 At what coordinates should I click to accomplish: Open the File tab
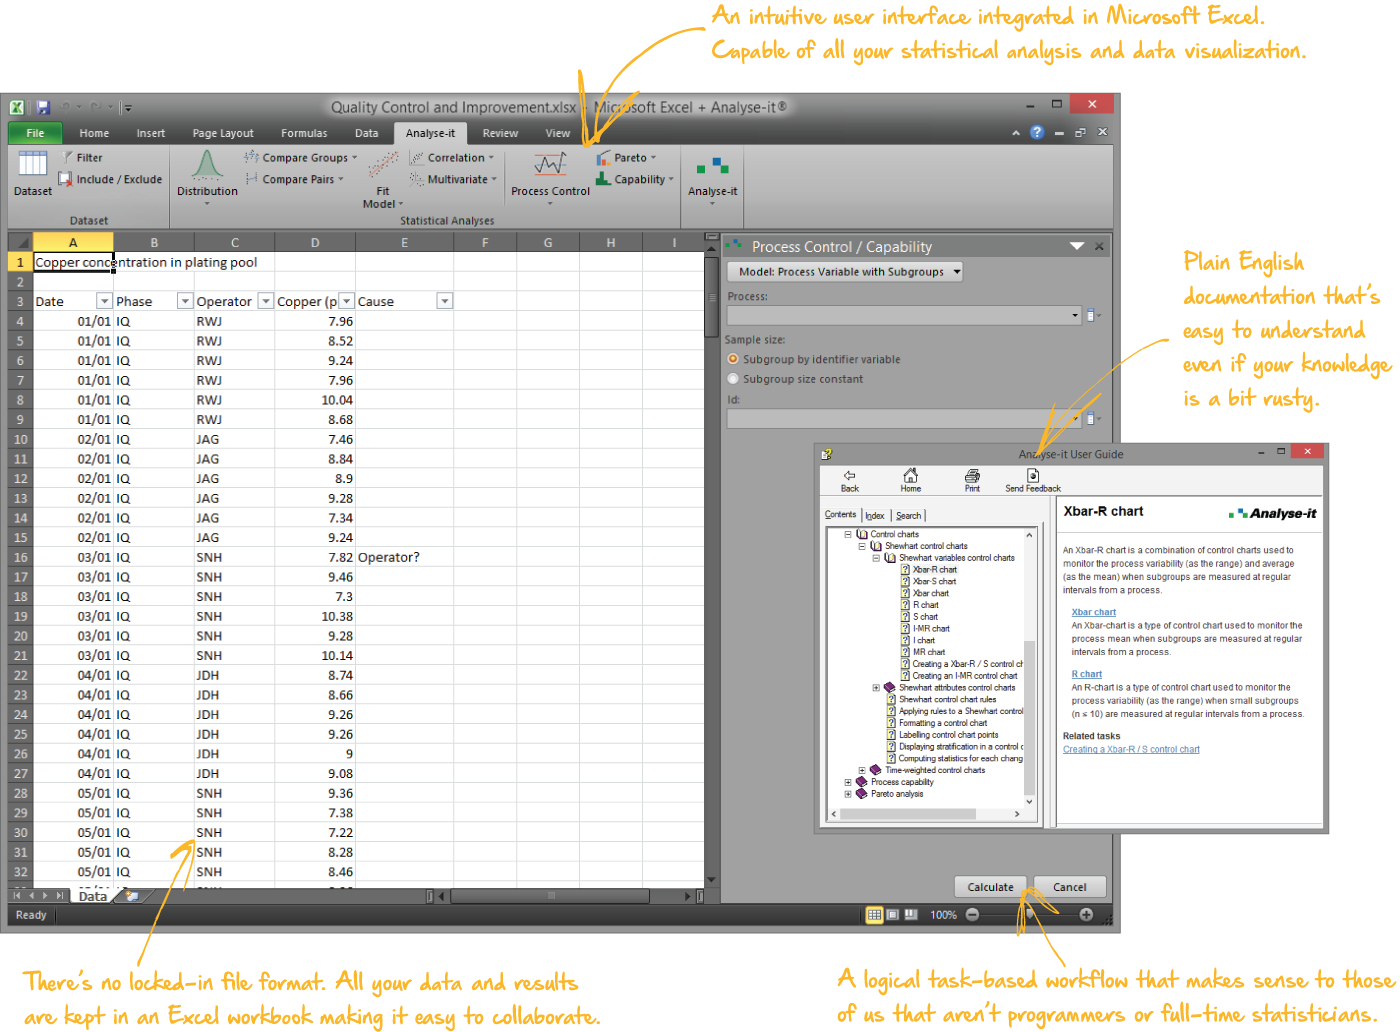35,133
